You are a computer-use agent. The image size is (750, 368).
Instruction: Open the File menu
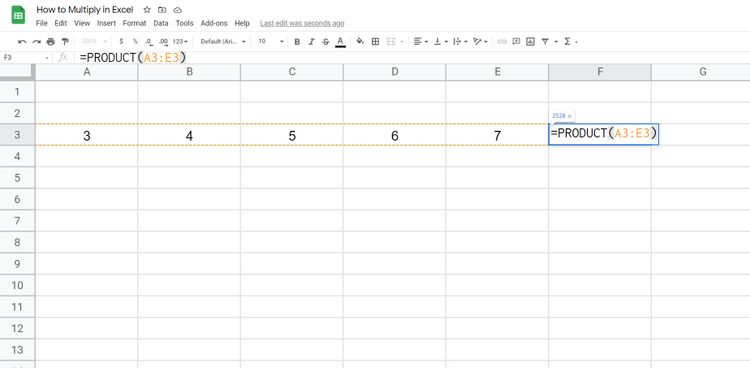click(x=42, y=23)
